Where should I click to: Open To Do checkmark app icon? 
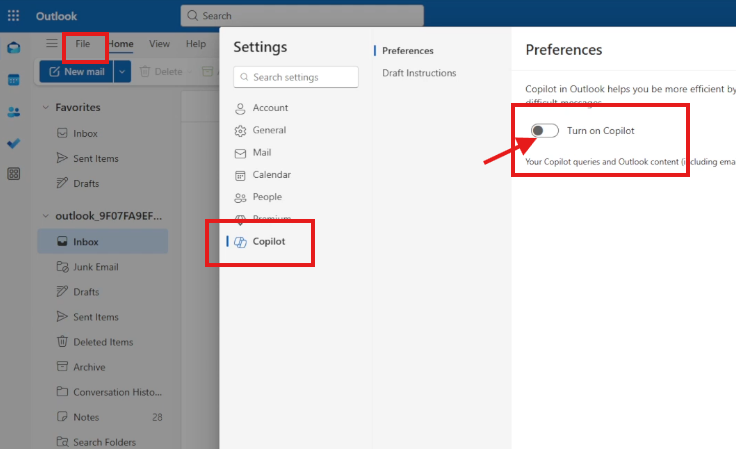coord(14,143)
